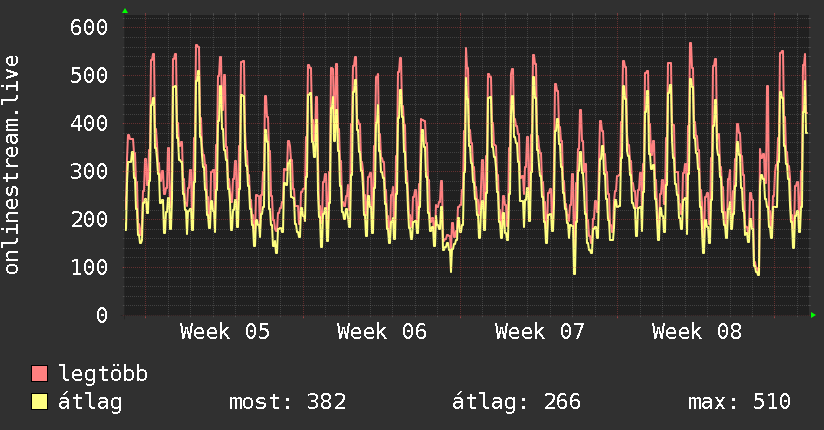Select the átlag legend label beside yellow swatch

pos(90,402)
